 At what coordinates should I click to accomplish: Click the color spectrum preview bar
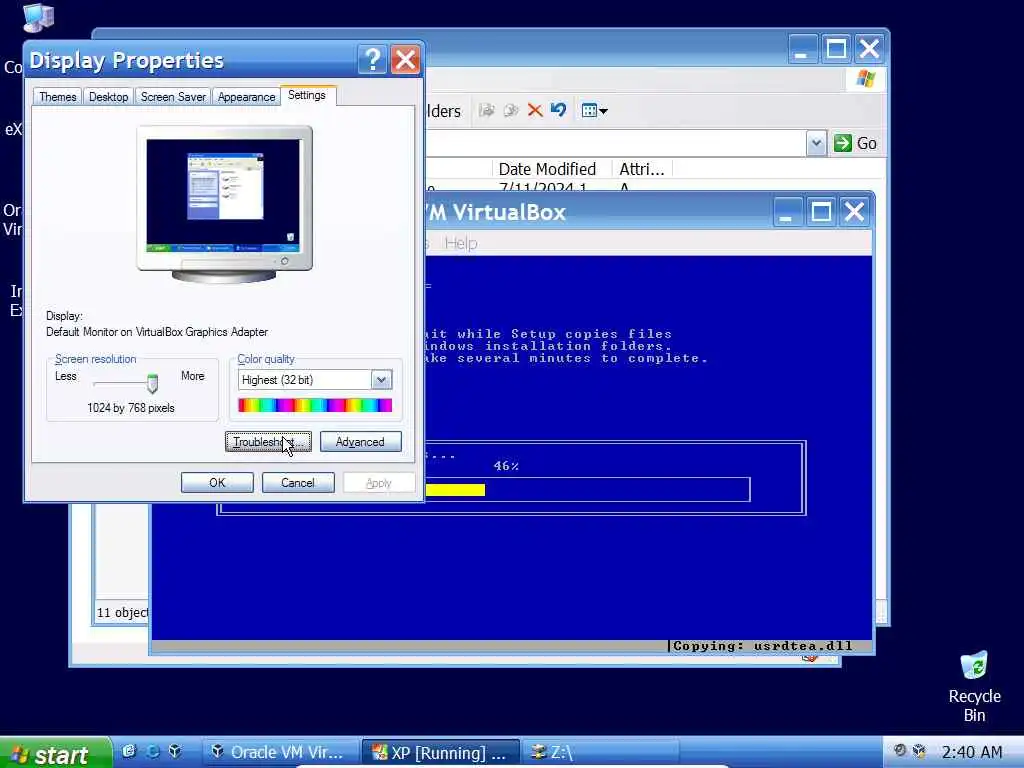click(315, 406)
